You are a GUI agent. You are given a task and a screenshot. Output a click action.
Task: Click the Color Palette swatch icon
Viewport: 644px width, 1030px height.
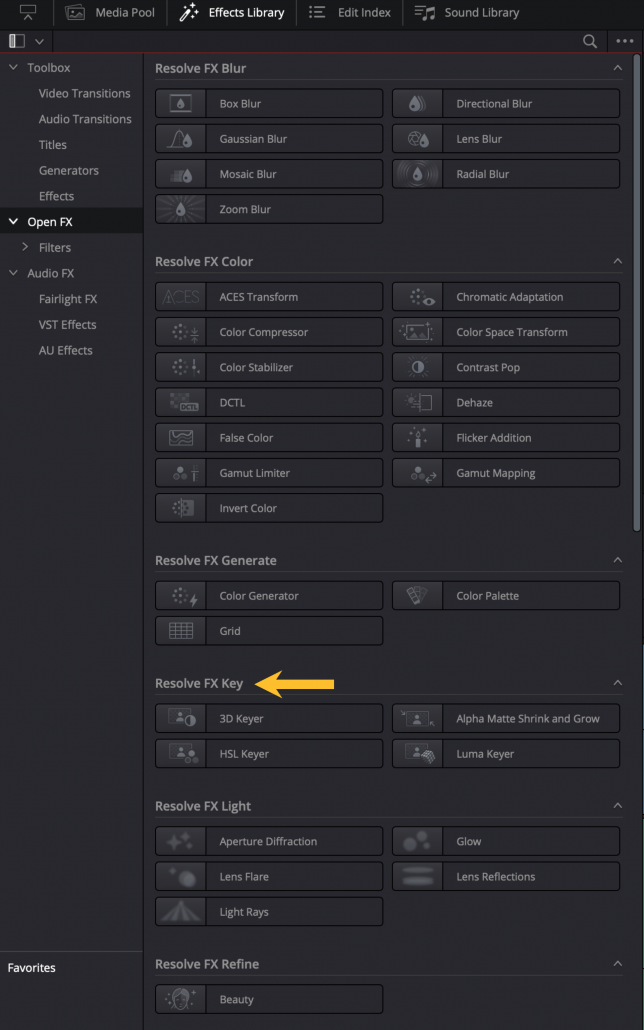click(x=417, y=596)
